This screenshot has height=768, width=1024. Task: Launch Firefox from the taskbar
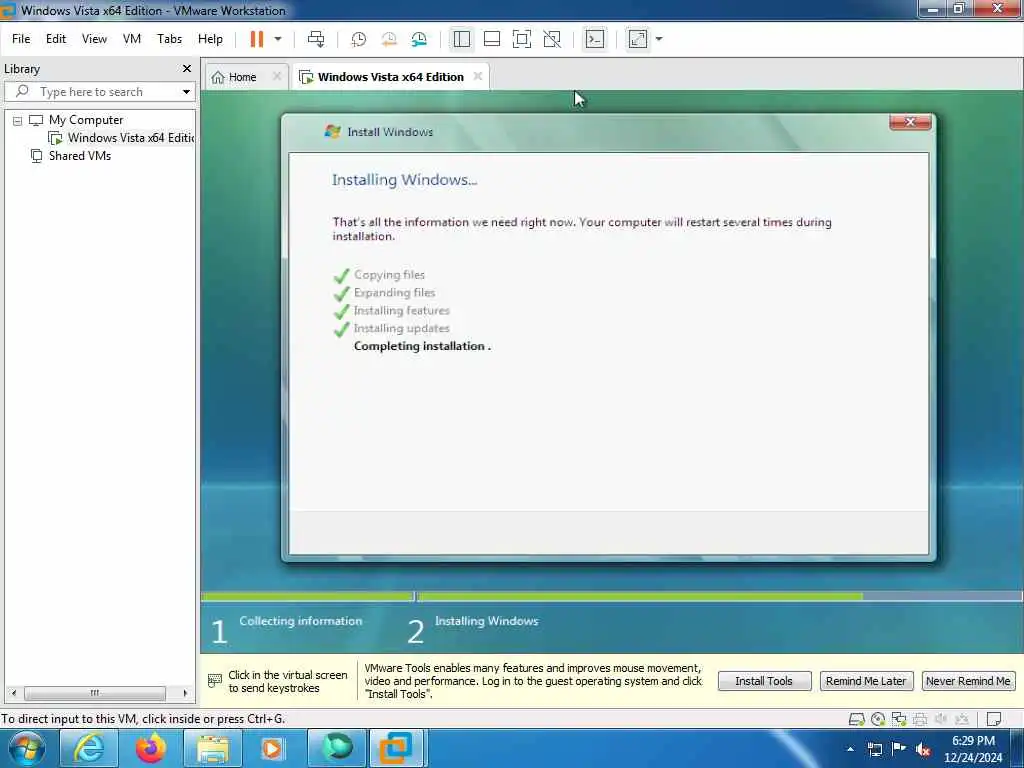[x=150, y=748]
